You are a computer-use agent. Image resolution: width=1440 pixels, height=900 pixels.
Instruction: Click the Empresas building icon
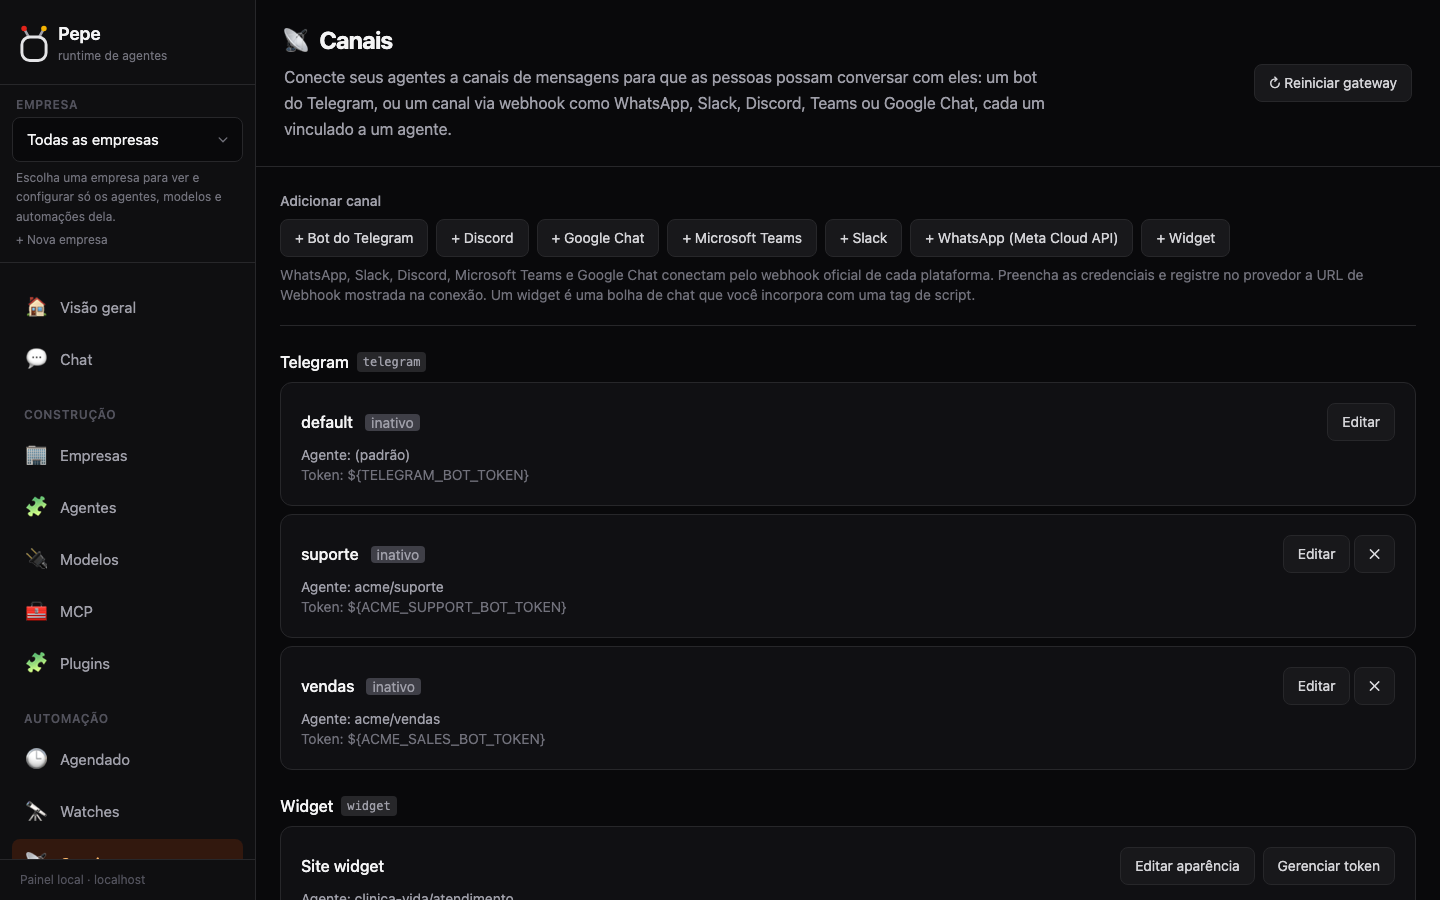36,455
